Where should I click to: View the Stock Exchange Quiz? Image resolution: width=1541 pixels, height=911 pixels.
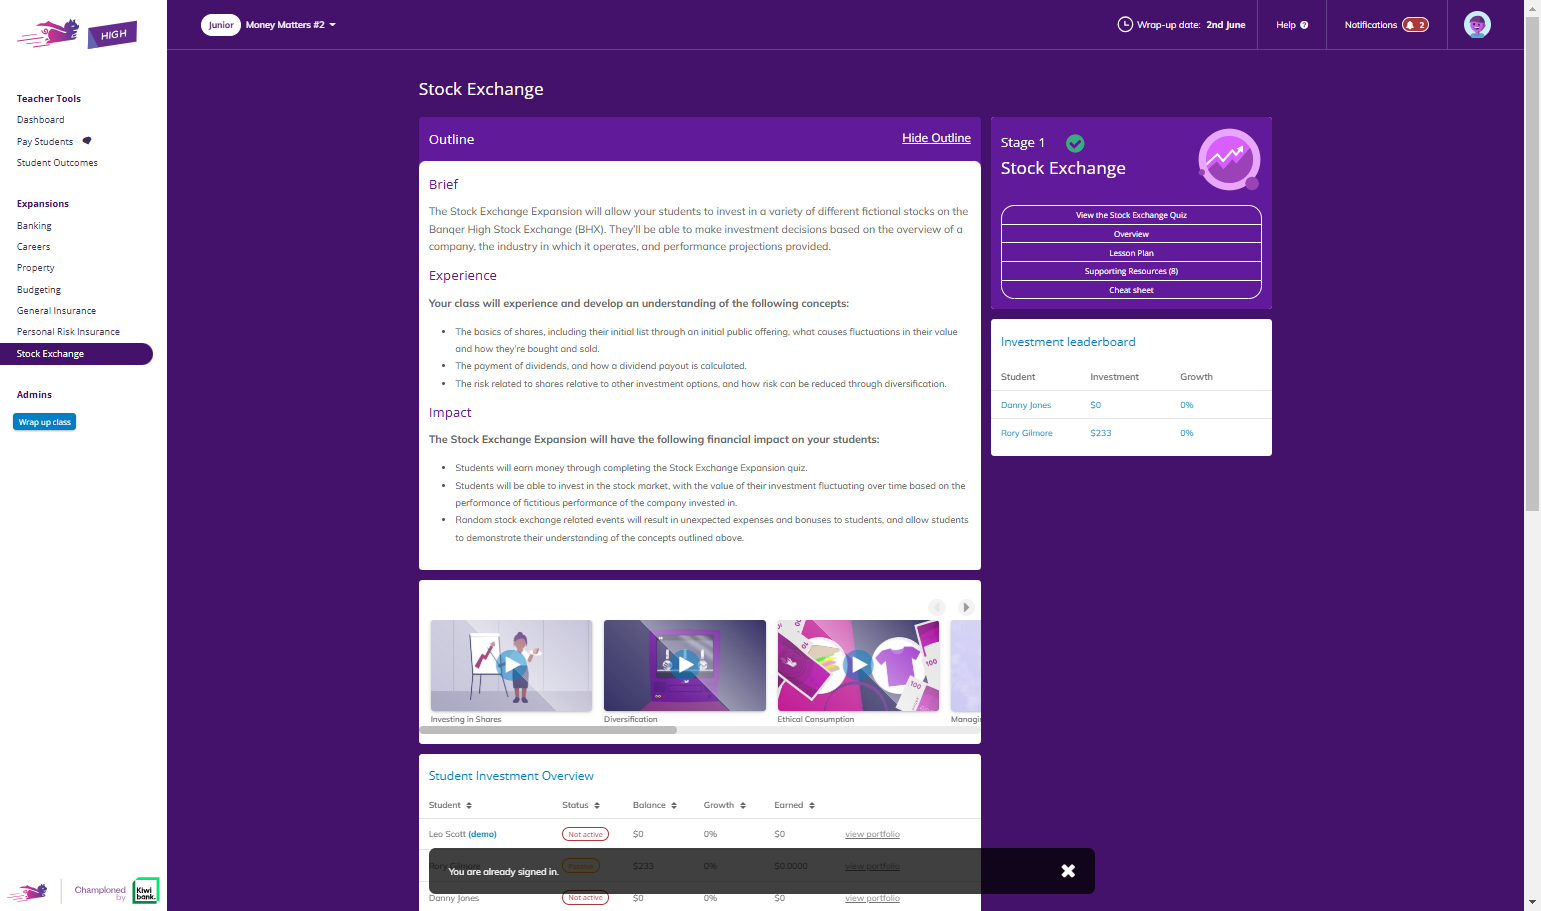pos(1131,215)
